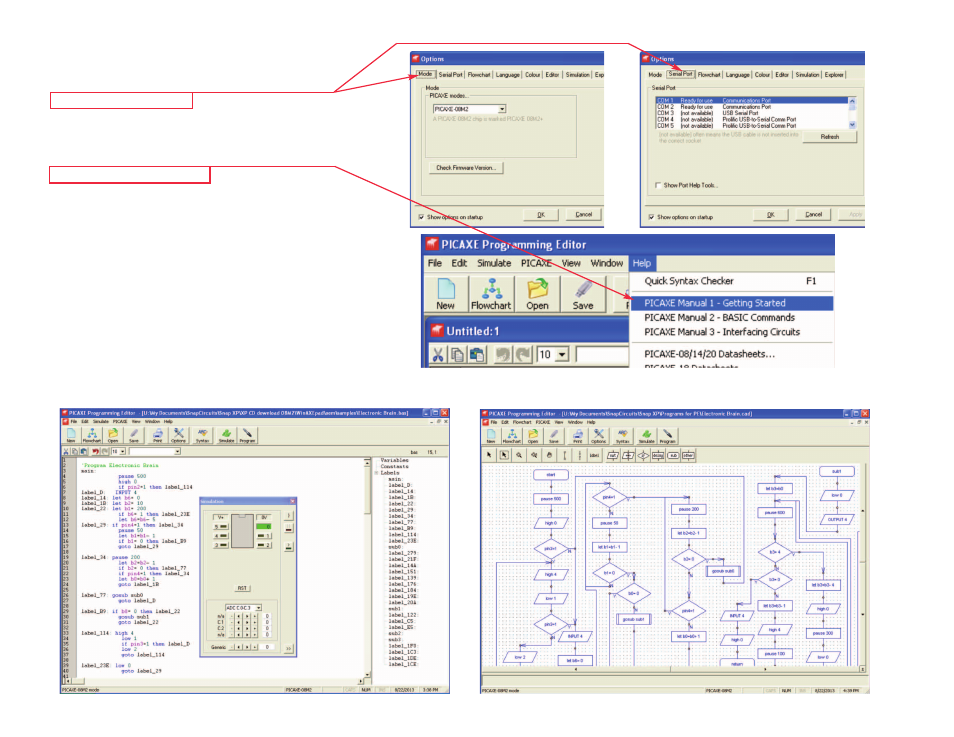Open Options from the code editor window toolbar
954x737 pixels.
coord(178,435)
